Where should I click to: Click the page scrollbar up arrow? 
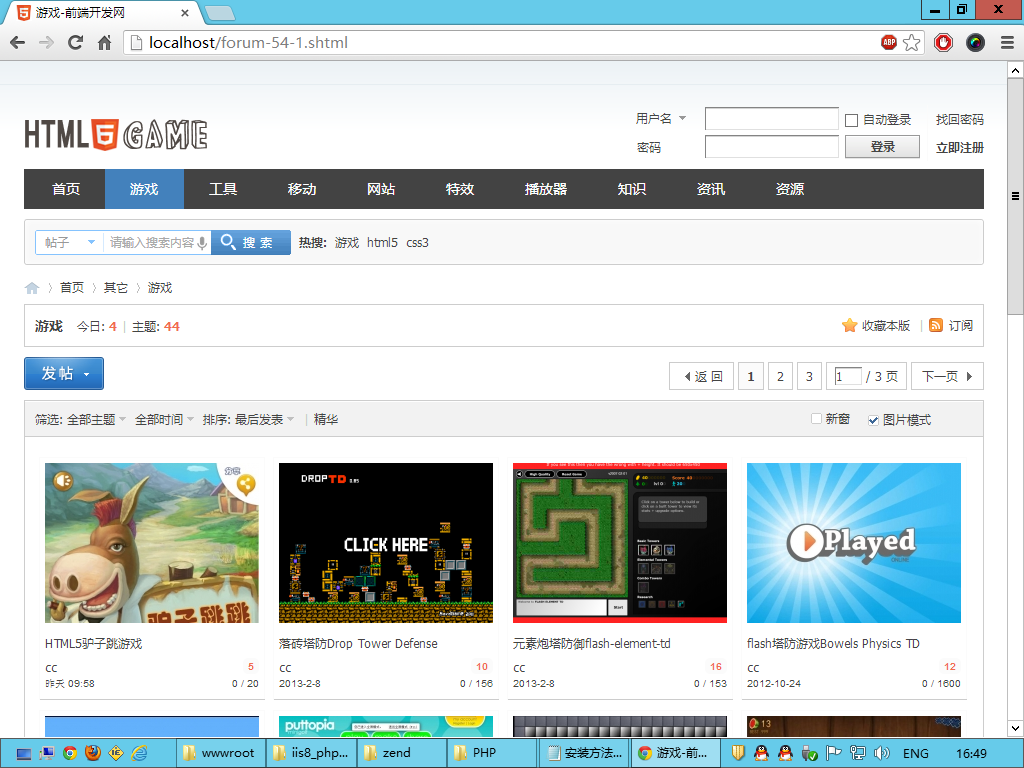(x=1015, y=70)
